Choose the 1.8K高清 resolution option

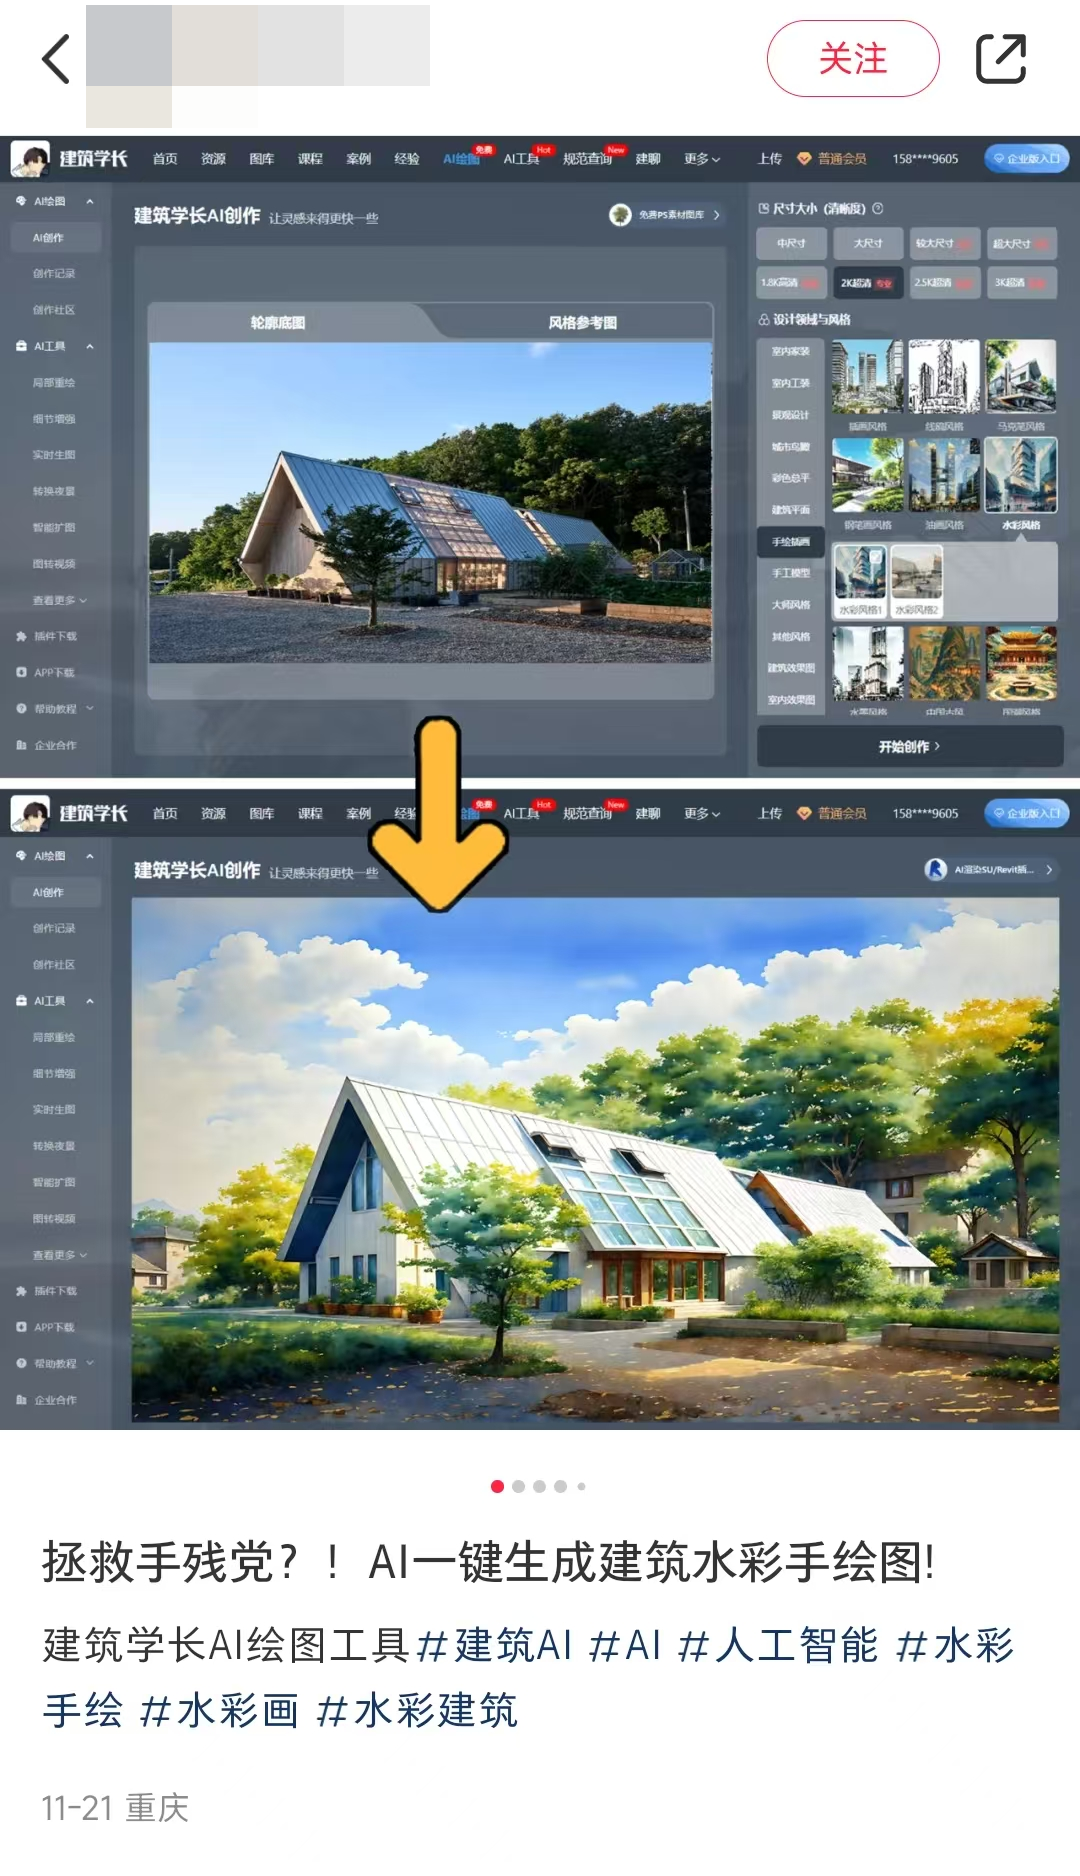click(x=792, y=283)
